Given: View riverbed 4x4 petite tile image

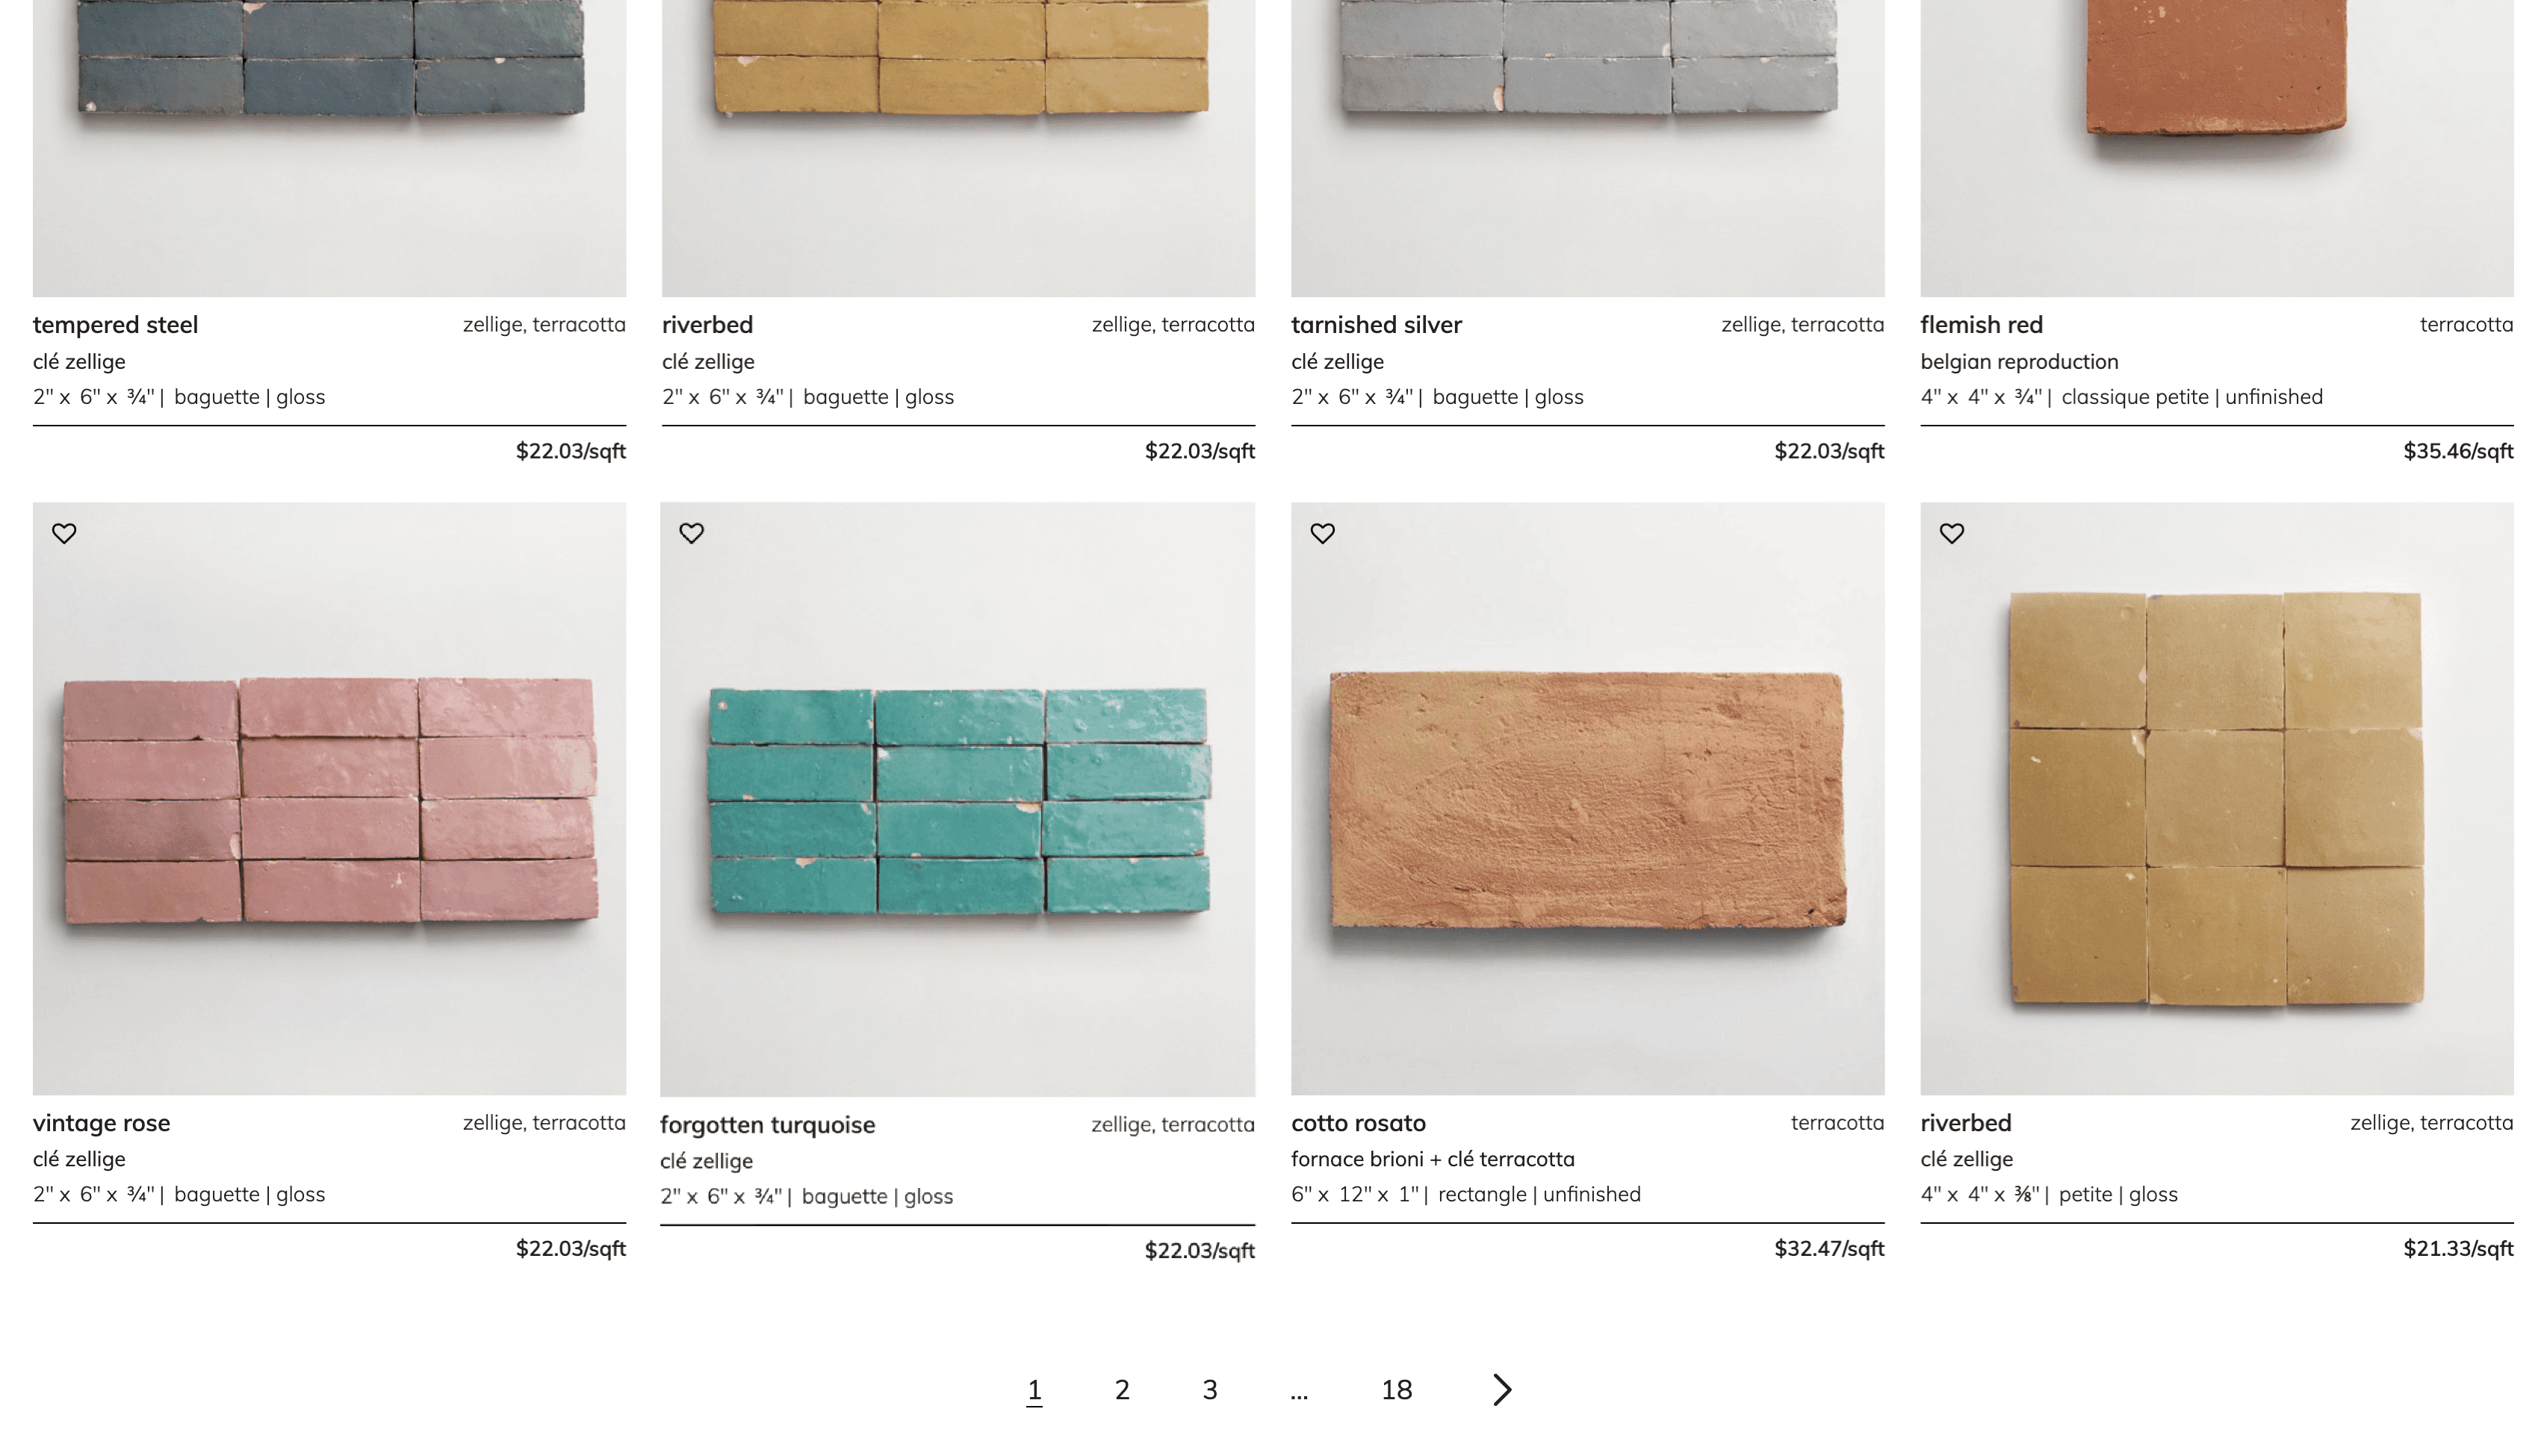Looking at the screenshot, I should coord(2216,798).
